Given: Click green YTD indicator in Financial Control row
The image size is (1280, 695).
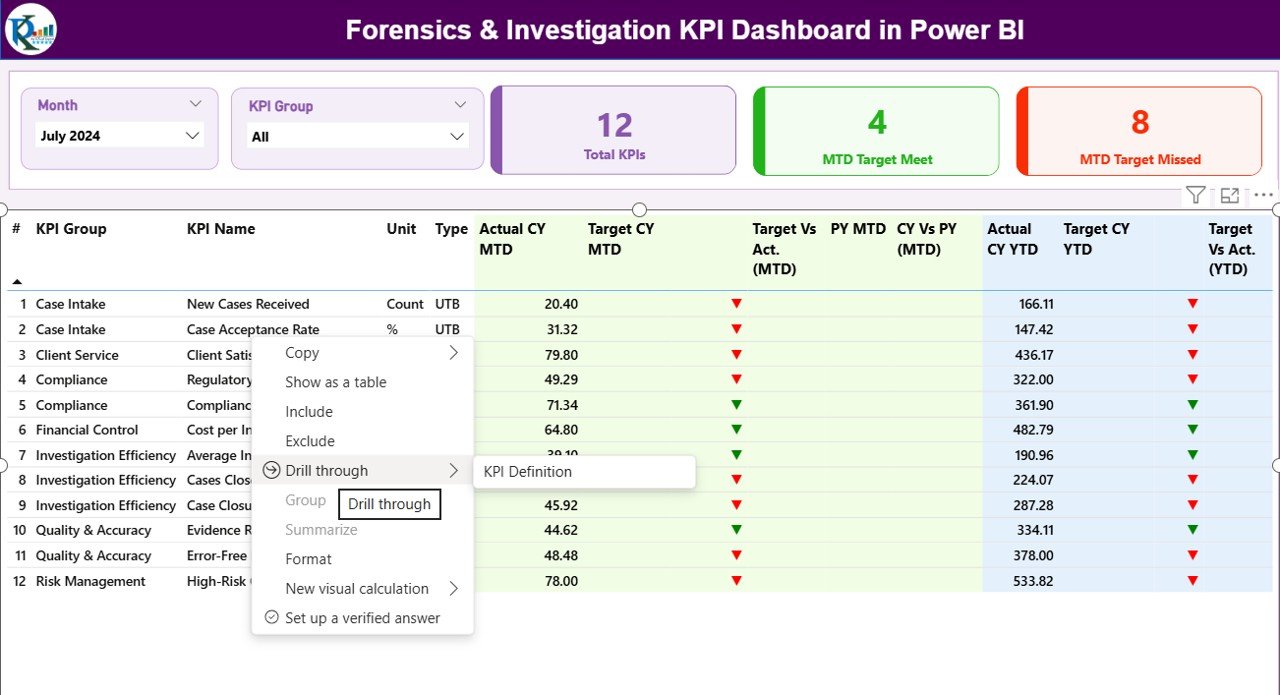Looking at the screenshot, I should tap(1192, 430).
